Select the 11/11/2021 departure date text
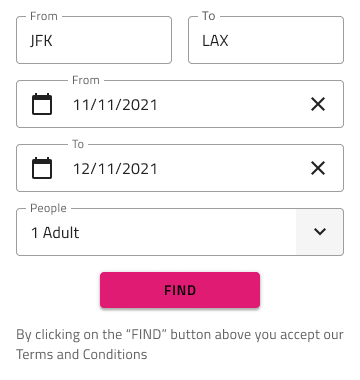360x380 pixels. point(115,105)
